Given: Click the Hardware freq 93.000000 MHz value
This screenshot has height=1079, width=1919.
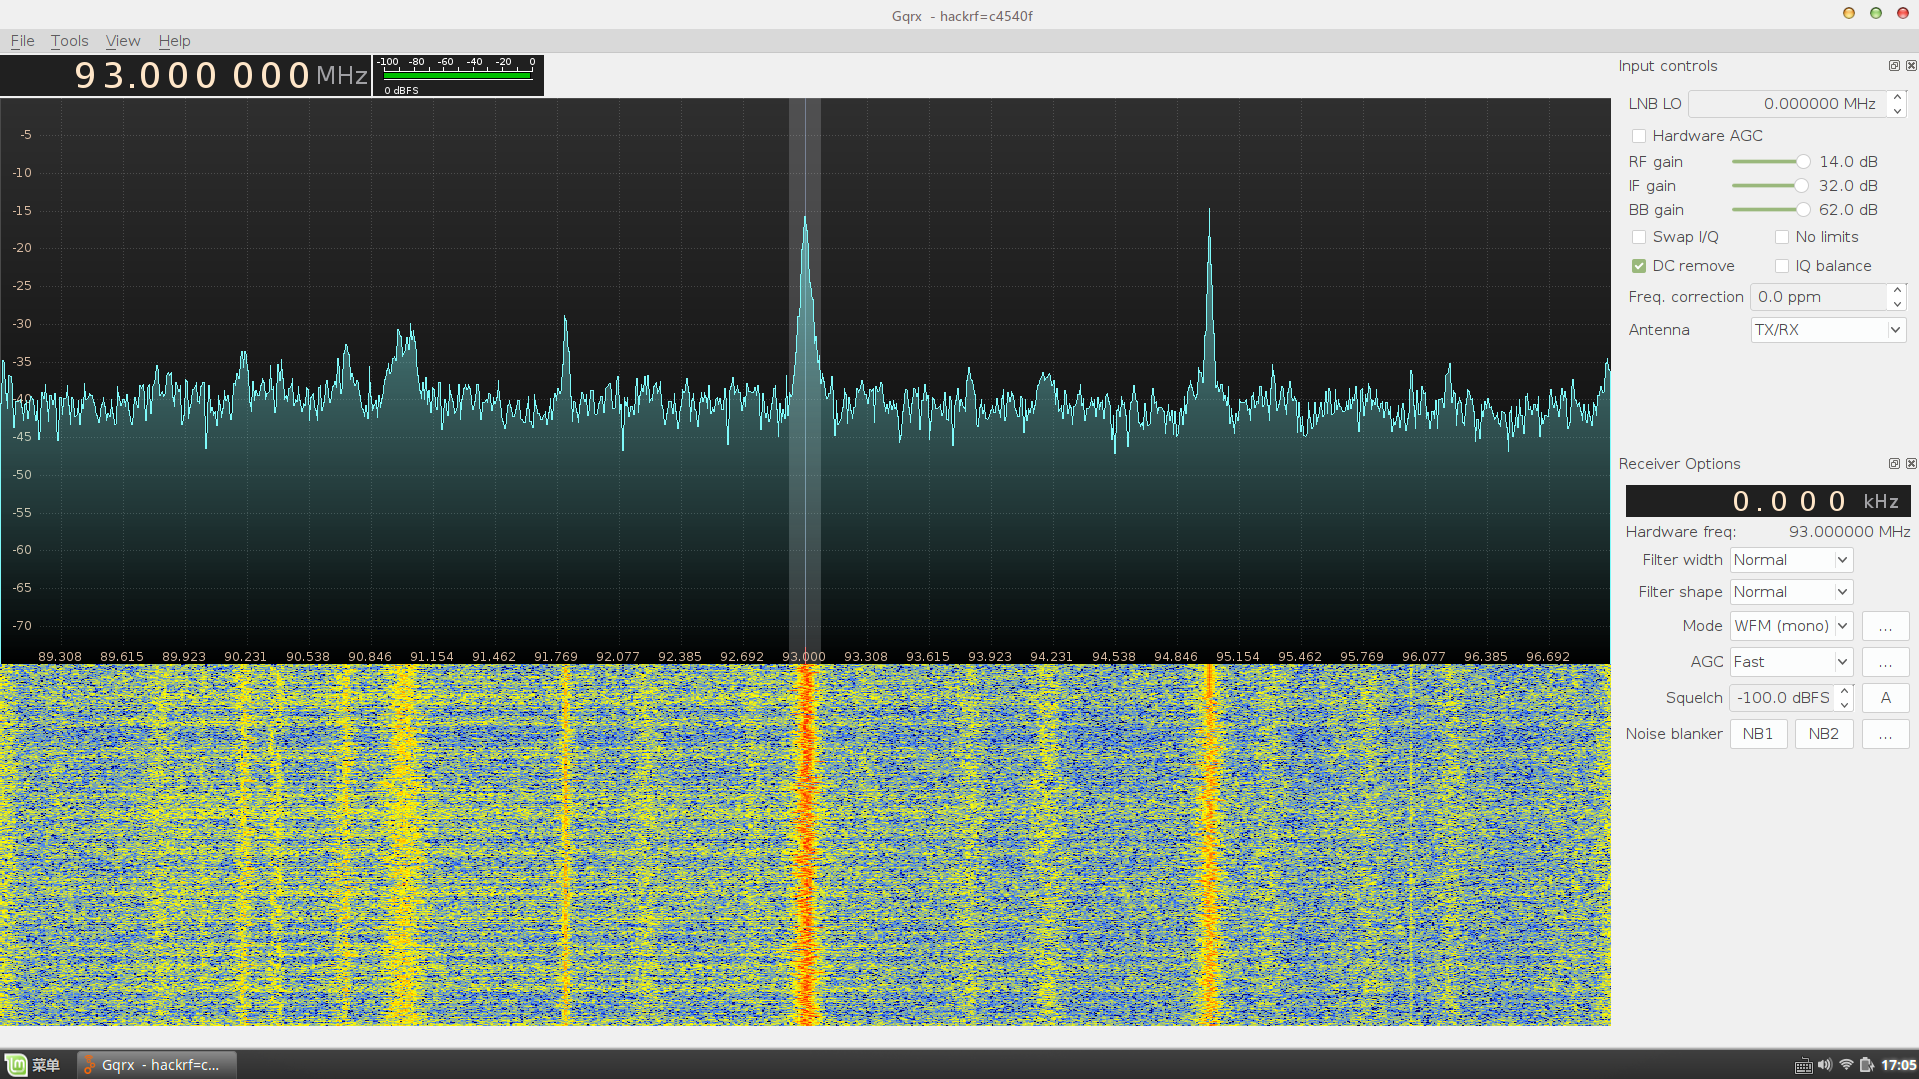Looking at the screenshot, I should tap(1849, 532).
